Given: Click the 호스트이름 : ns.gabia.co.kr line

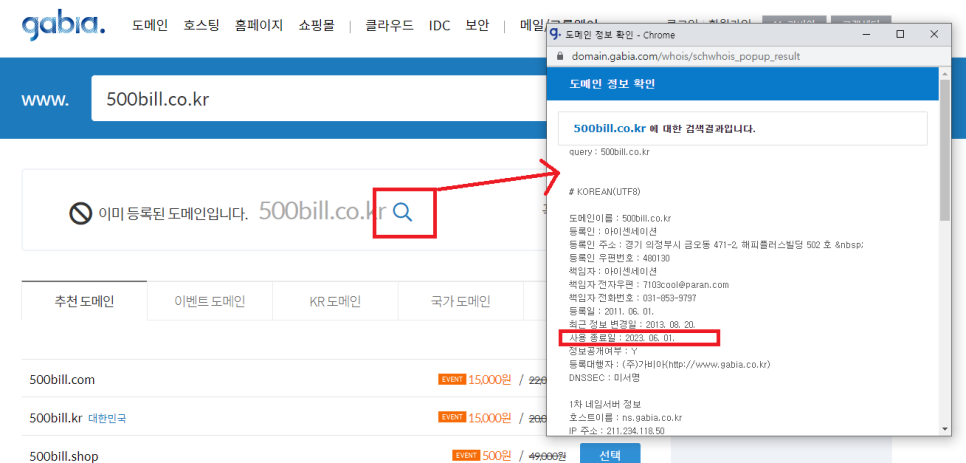Looking at the screenshot, I should [x=625, y=417].
